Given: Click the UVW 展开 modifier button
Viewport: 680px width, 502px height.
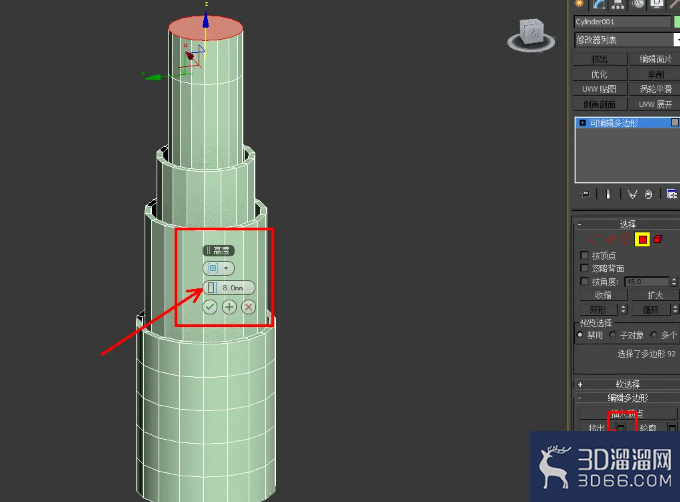Looking at the screenshot, I should [x=655, y=104].
